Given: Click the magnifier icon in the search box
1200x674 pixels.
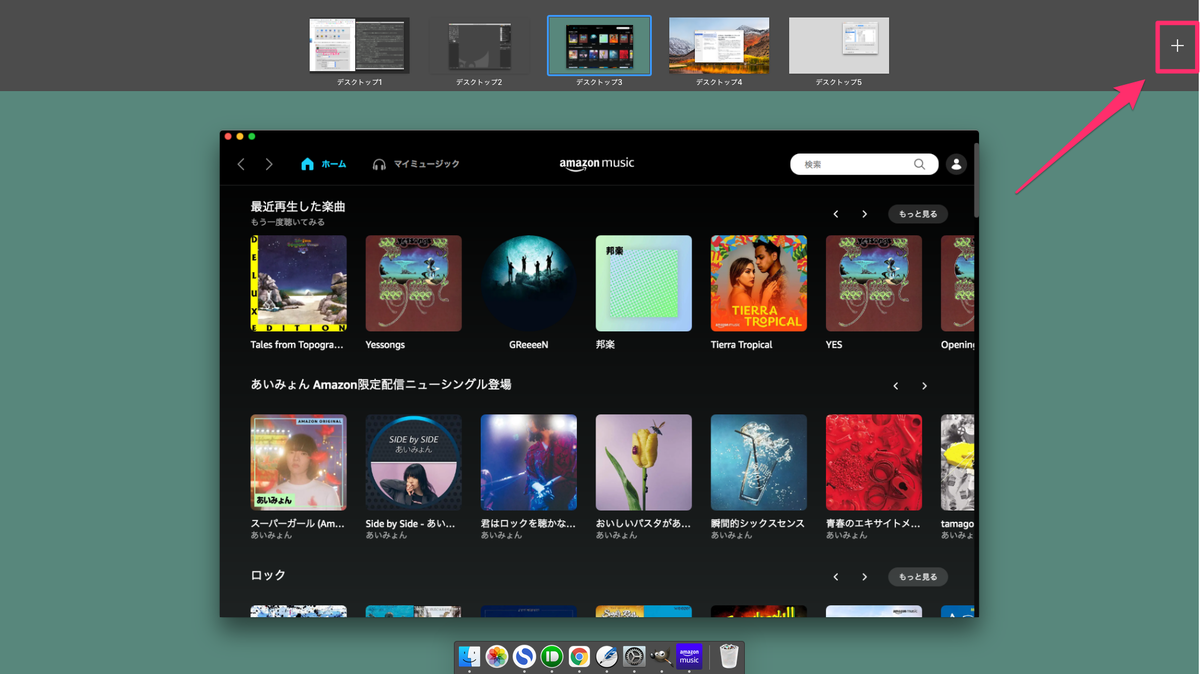Looking at the screenshot, I should pos(919,164).
